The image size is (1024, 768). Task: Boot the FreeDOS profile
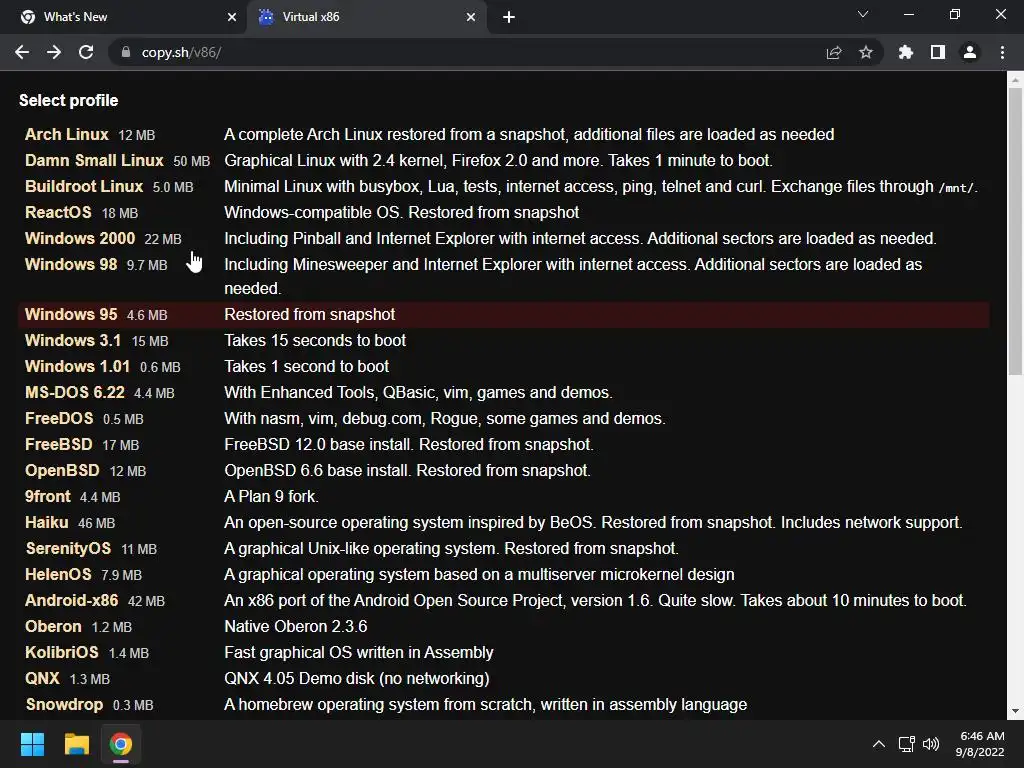click(59, 419)
